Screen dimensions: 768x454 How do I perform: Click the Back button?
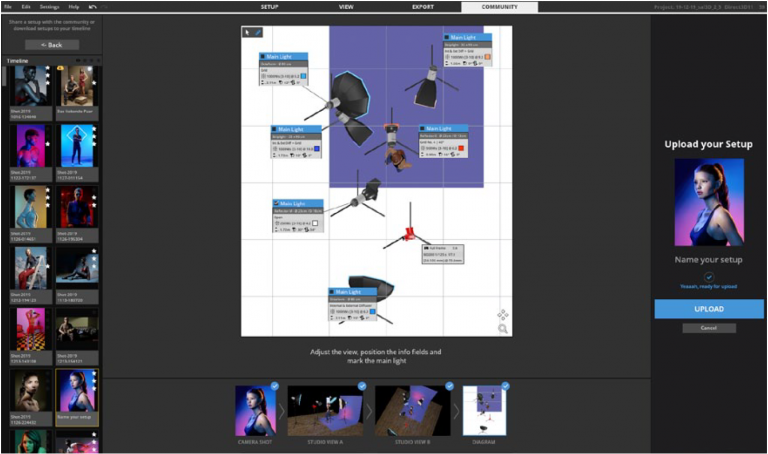point(52,45)
